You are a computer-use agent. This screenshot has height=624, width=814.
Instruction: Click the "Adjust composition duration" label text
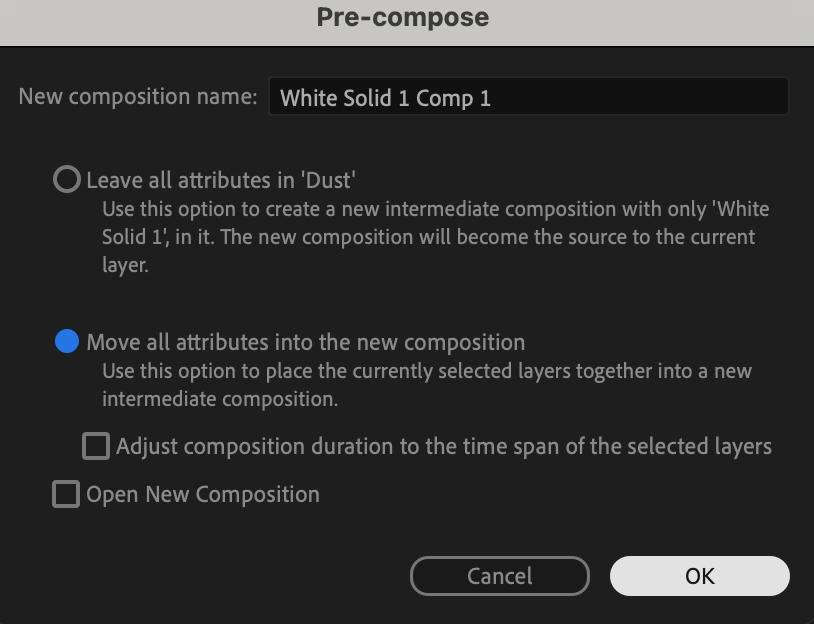click(443, 446)
